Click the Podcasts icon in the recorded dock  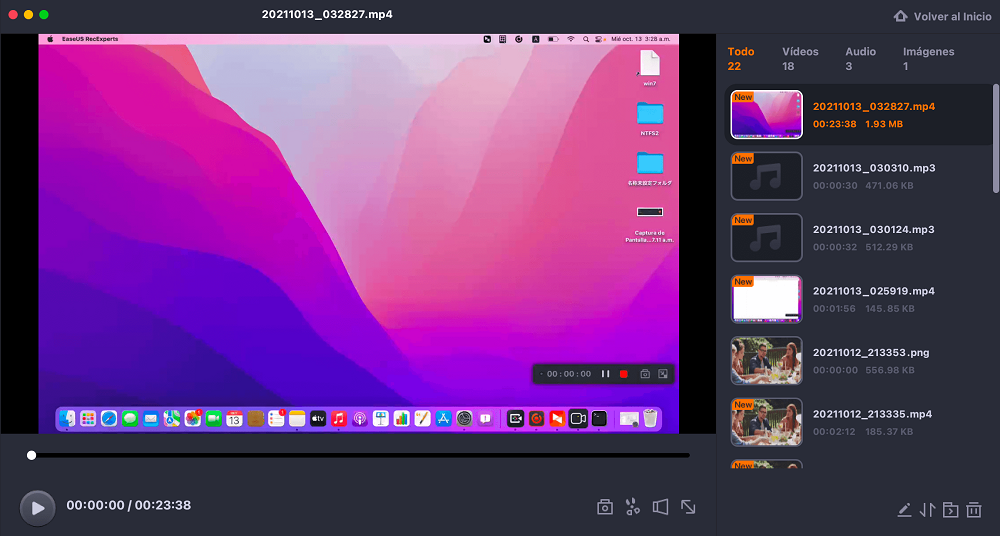click(360, 419)
